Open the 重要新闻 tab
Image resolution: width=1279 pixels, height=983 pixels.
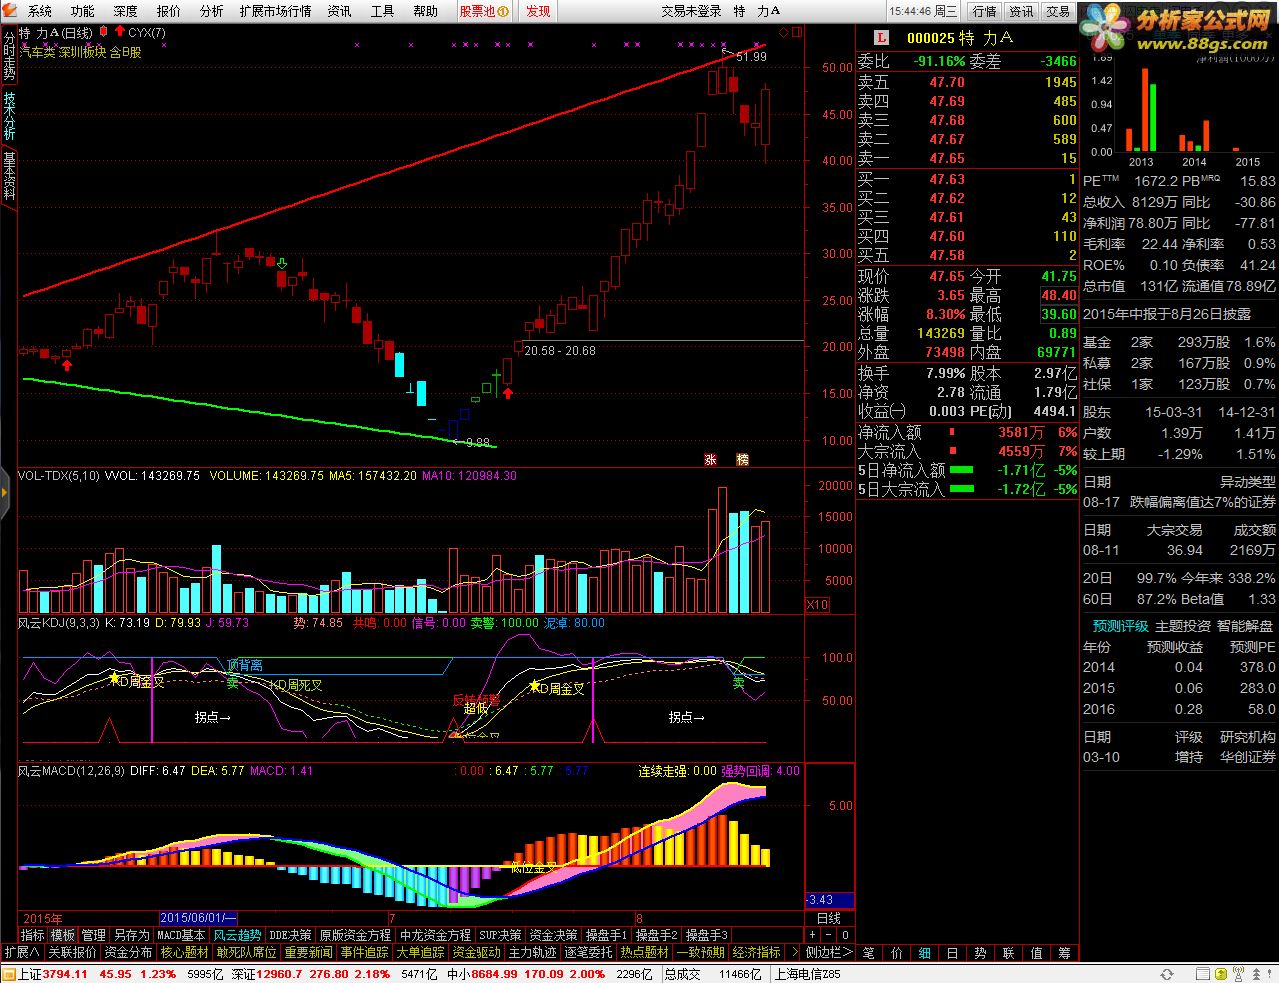(x=309, y=953)
